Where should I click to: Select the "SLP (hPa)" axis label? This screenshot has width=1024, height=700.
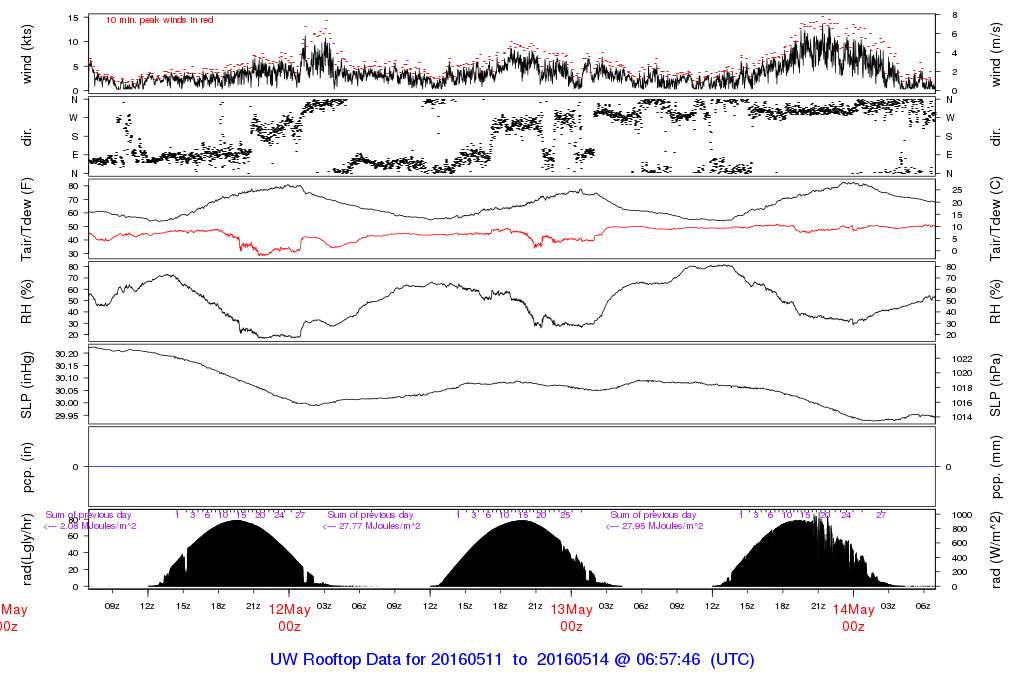[x=995, y=385]
